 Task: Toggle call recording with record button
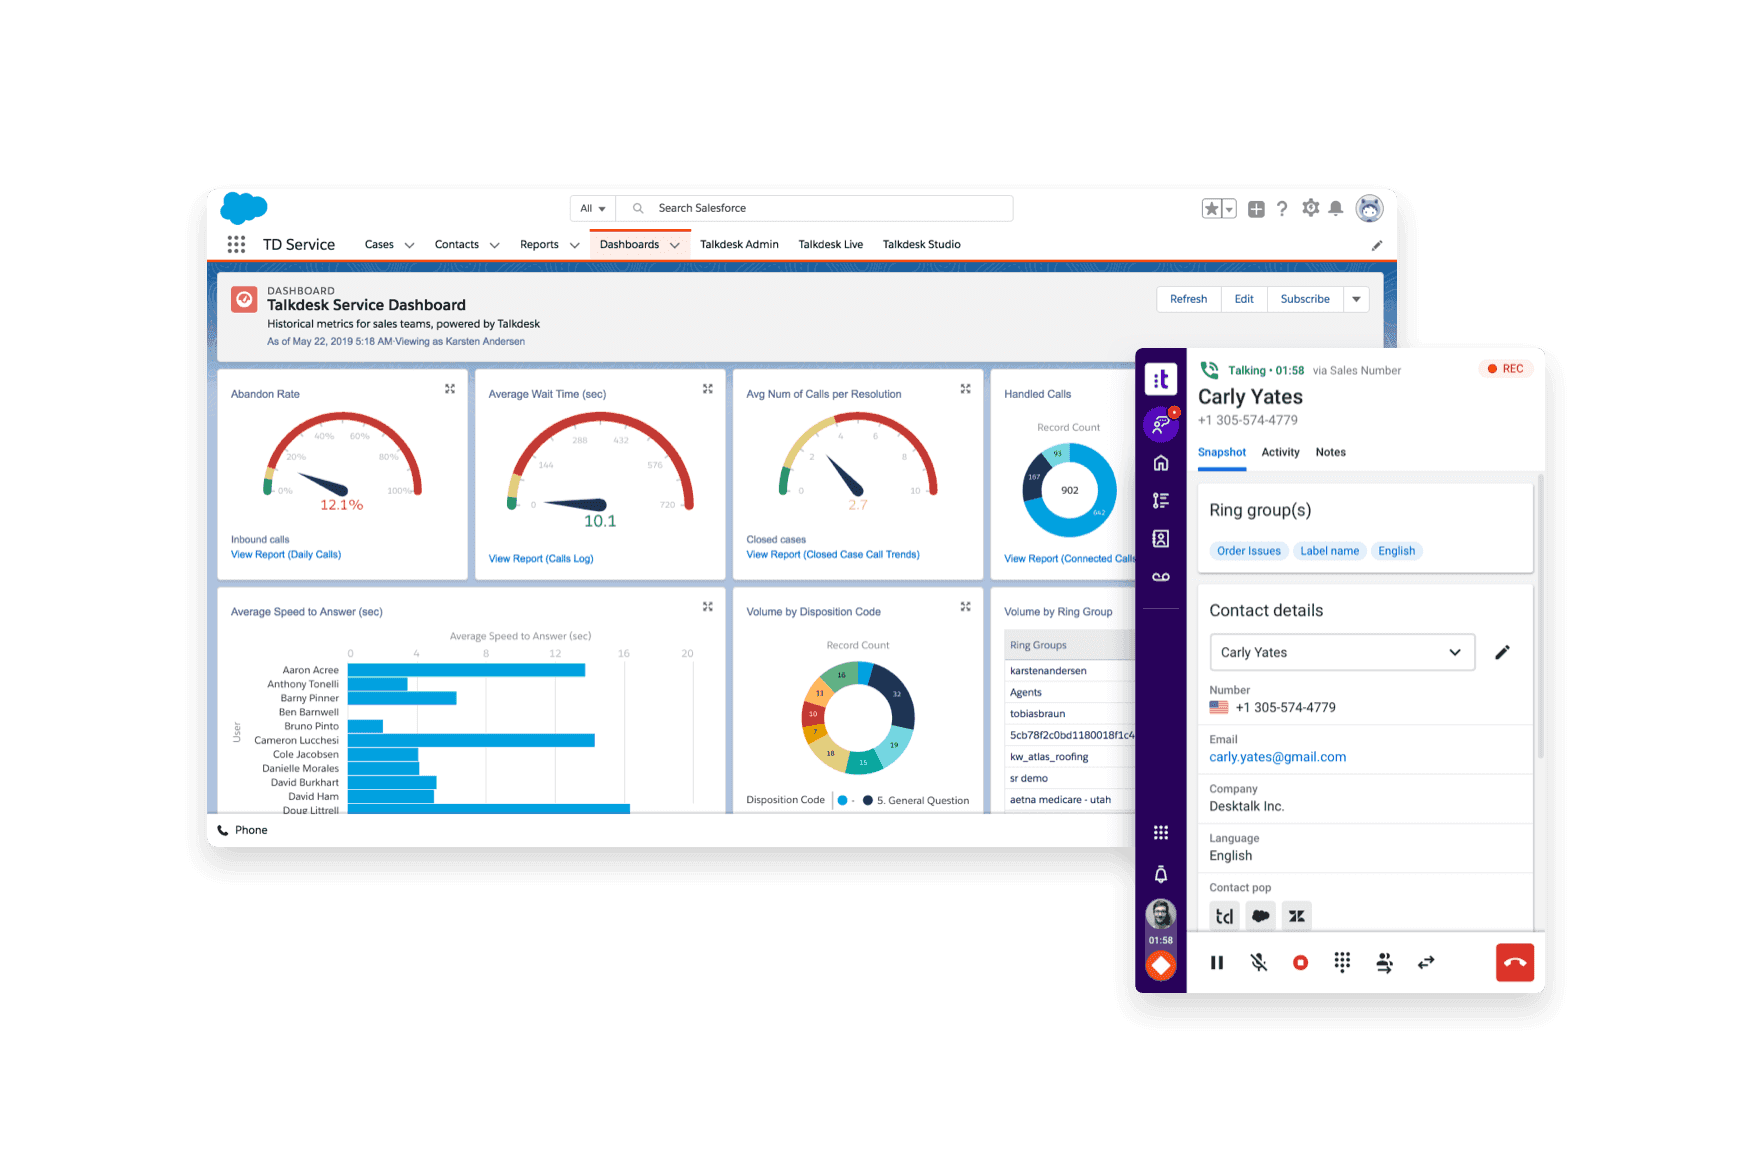[1300, 962]
